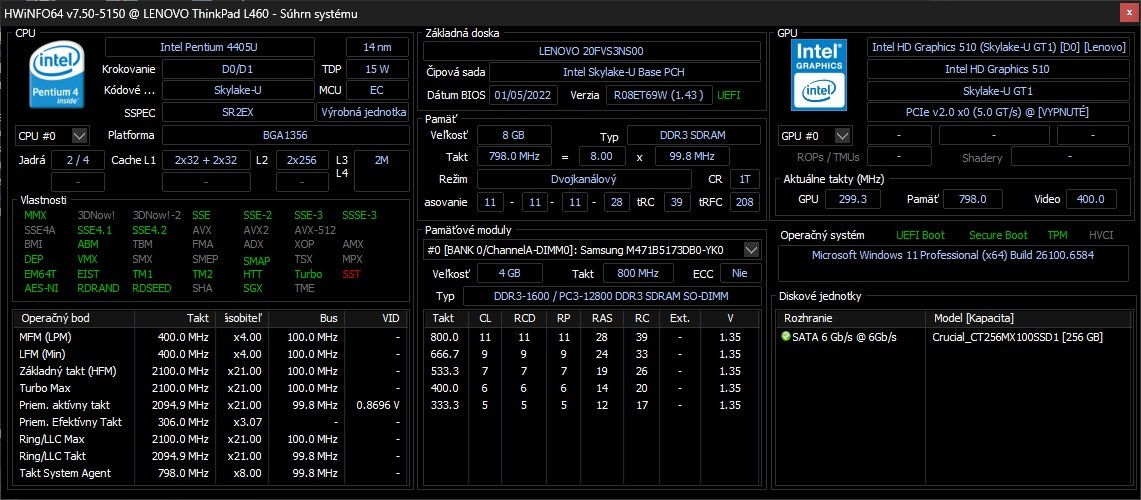1141x500 pixels.
Task: Click the TPM status label
Action: pyautogui.click(x=1057, y=235)
